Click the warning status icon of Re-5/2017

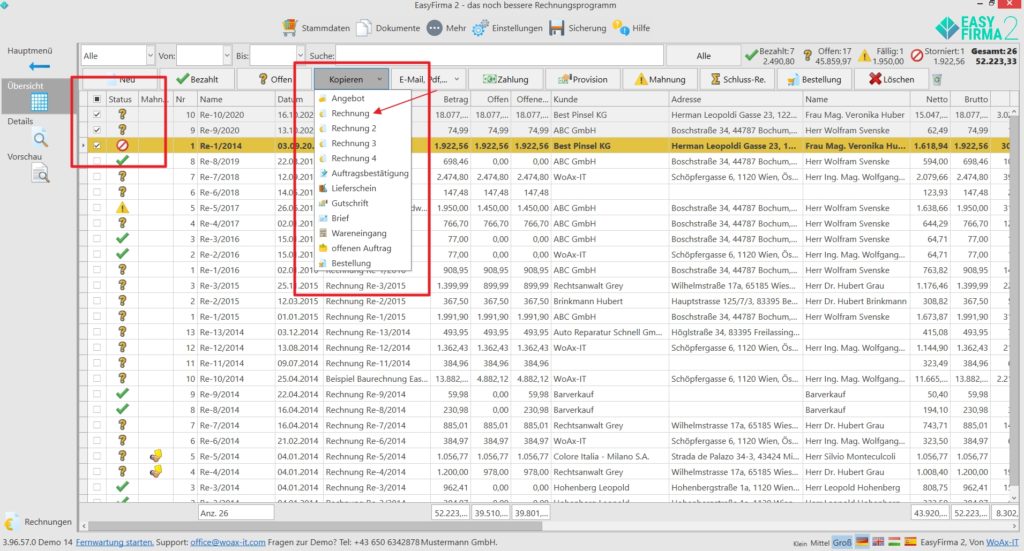[x=122, y=208]
